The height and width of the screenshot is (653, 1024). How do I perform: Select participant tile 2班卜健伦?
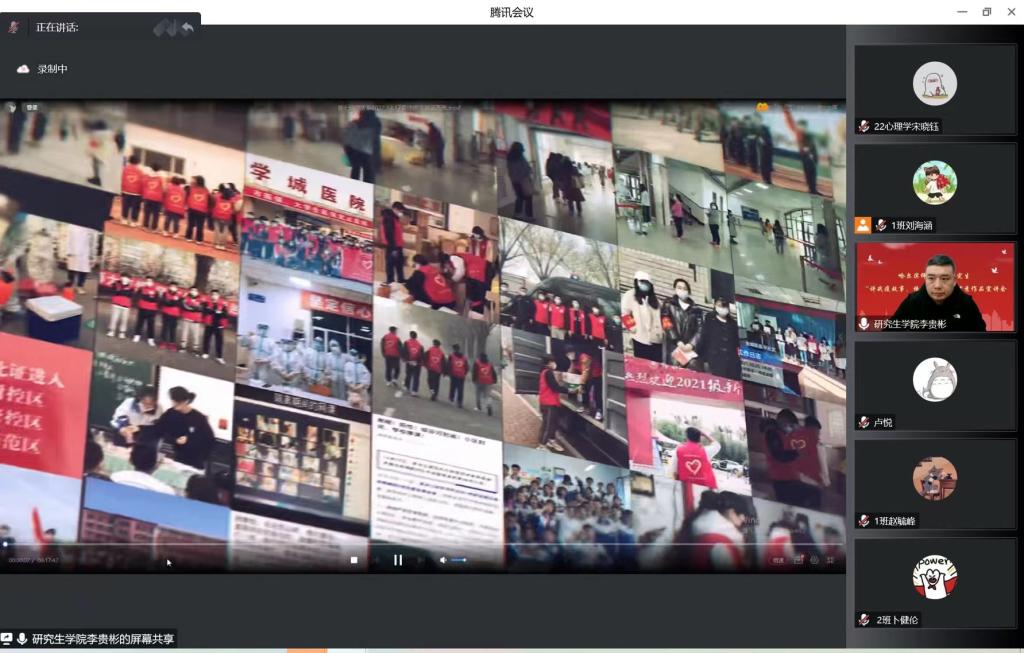(934, 582)
